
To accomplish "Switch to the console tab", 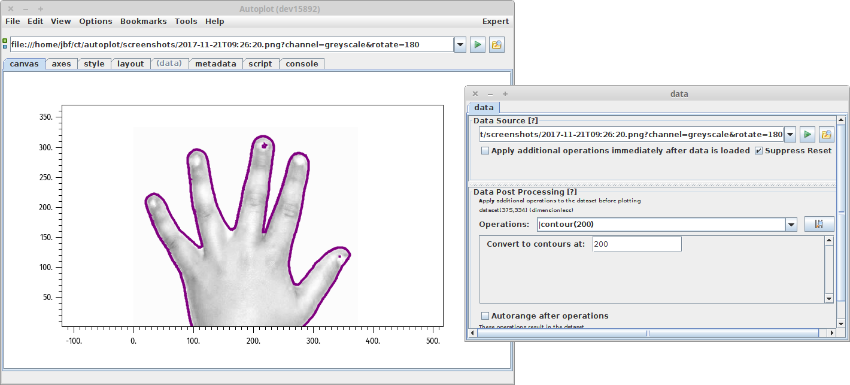I will [302, 64].
